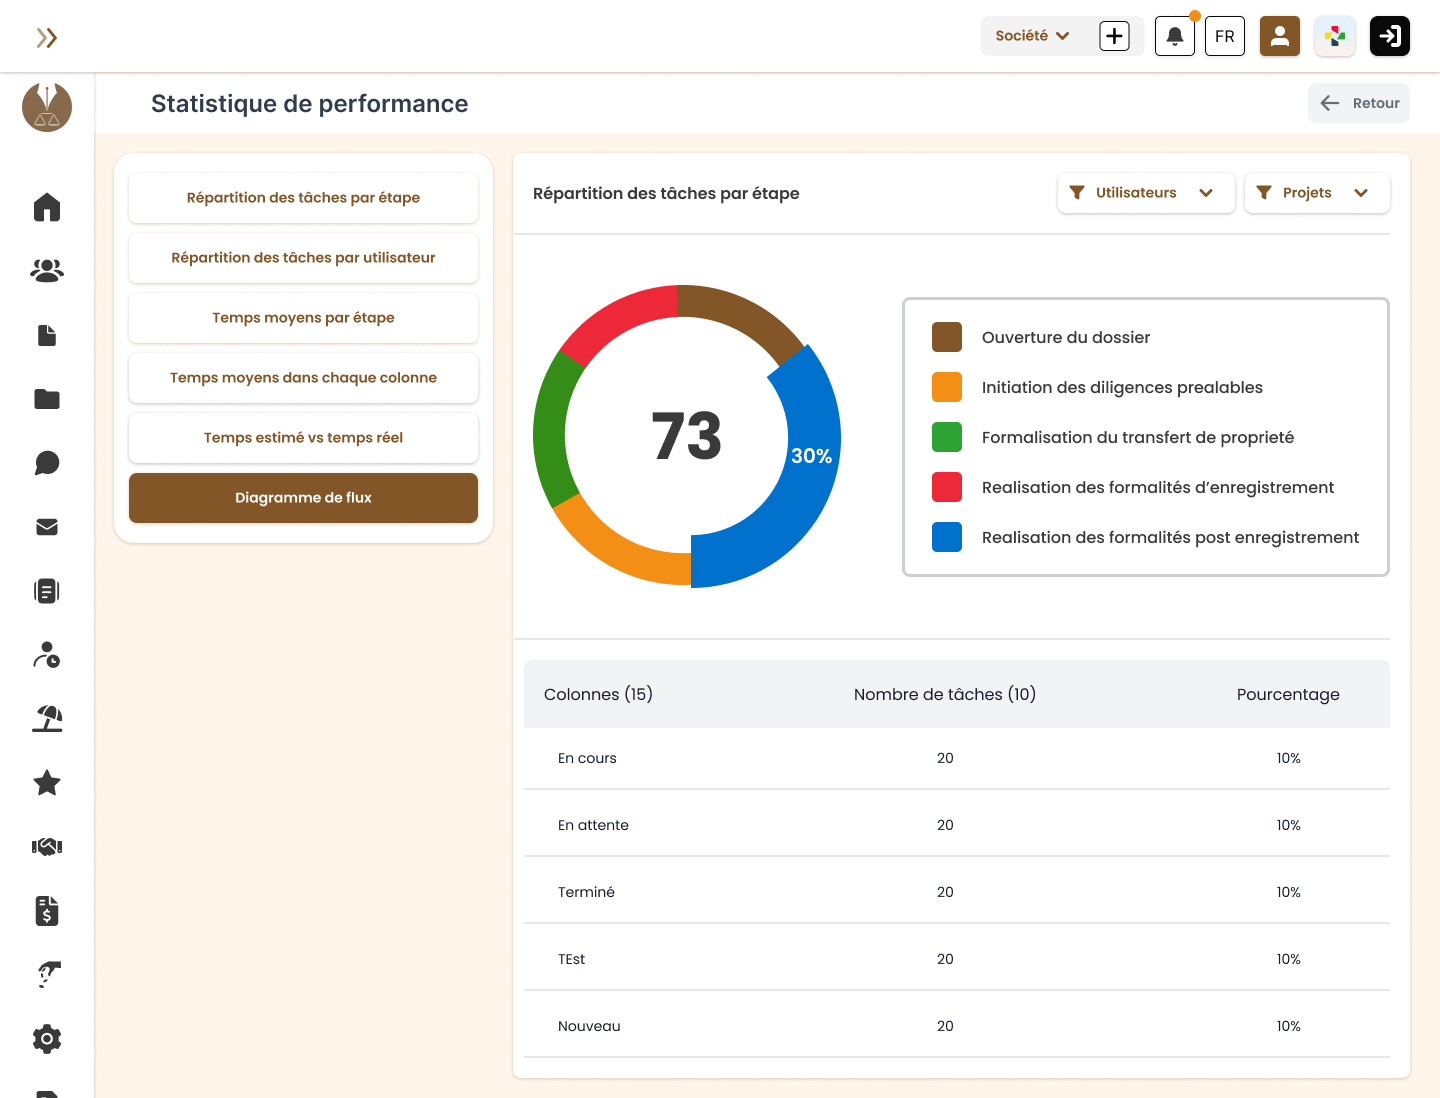Open the Utilisateurs filter dropdown
This screenshot has width=1440, height=1098.
(1146, 193)
